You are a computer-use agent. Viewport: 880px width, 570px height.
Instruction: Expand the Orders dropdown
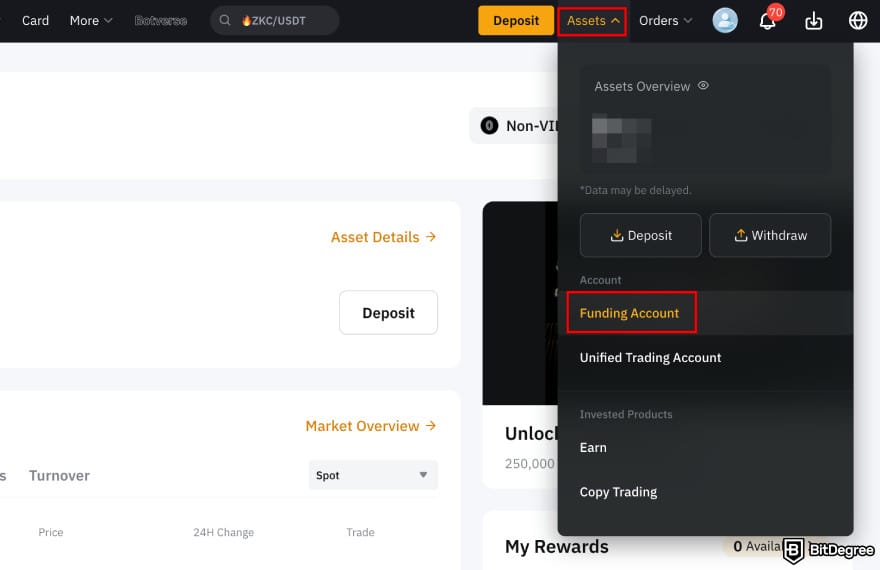tap(665, 21)
